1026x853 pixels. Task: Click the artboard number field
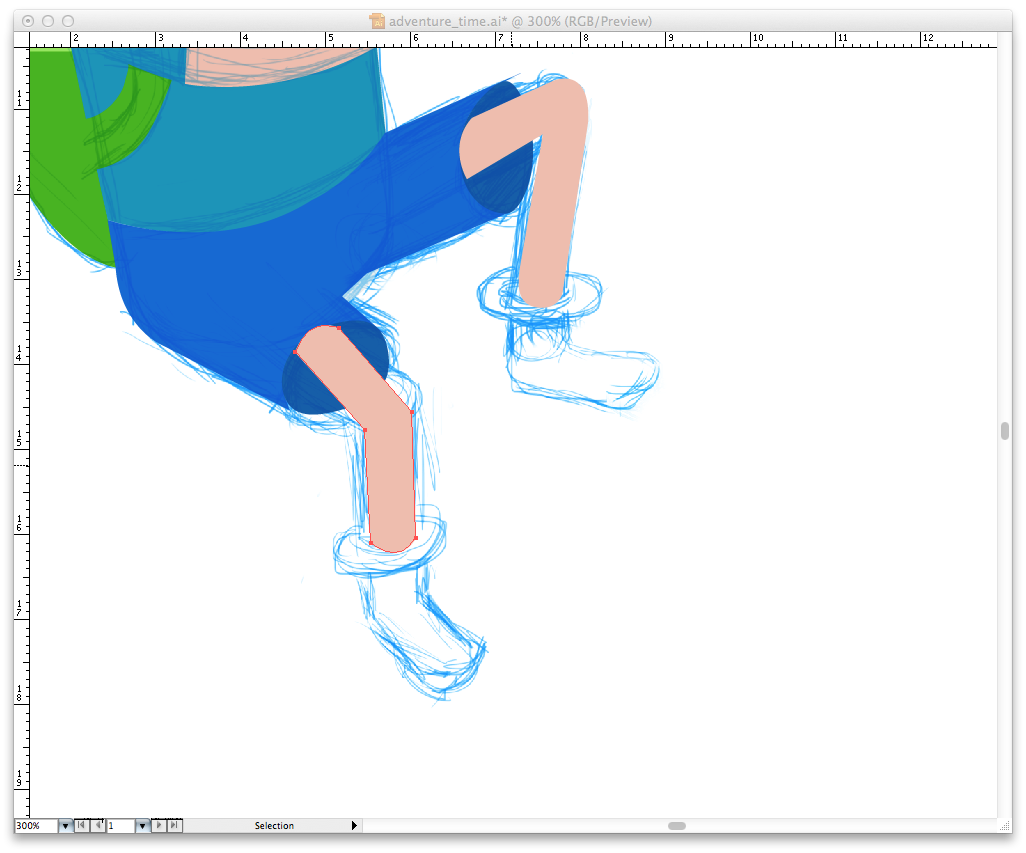[x=120, y=826]
